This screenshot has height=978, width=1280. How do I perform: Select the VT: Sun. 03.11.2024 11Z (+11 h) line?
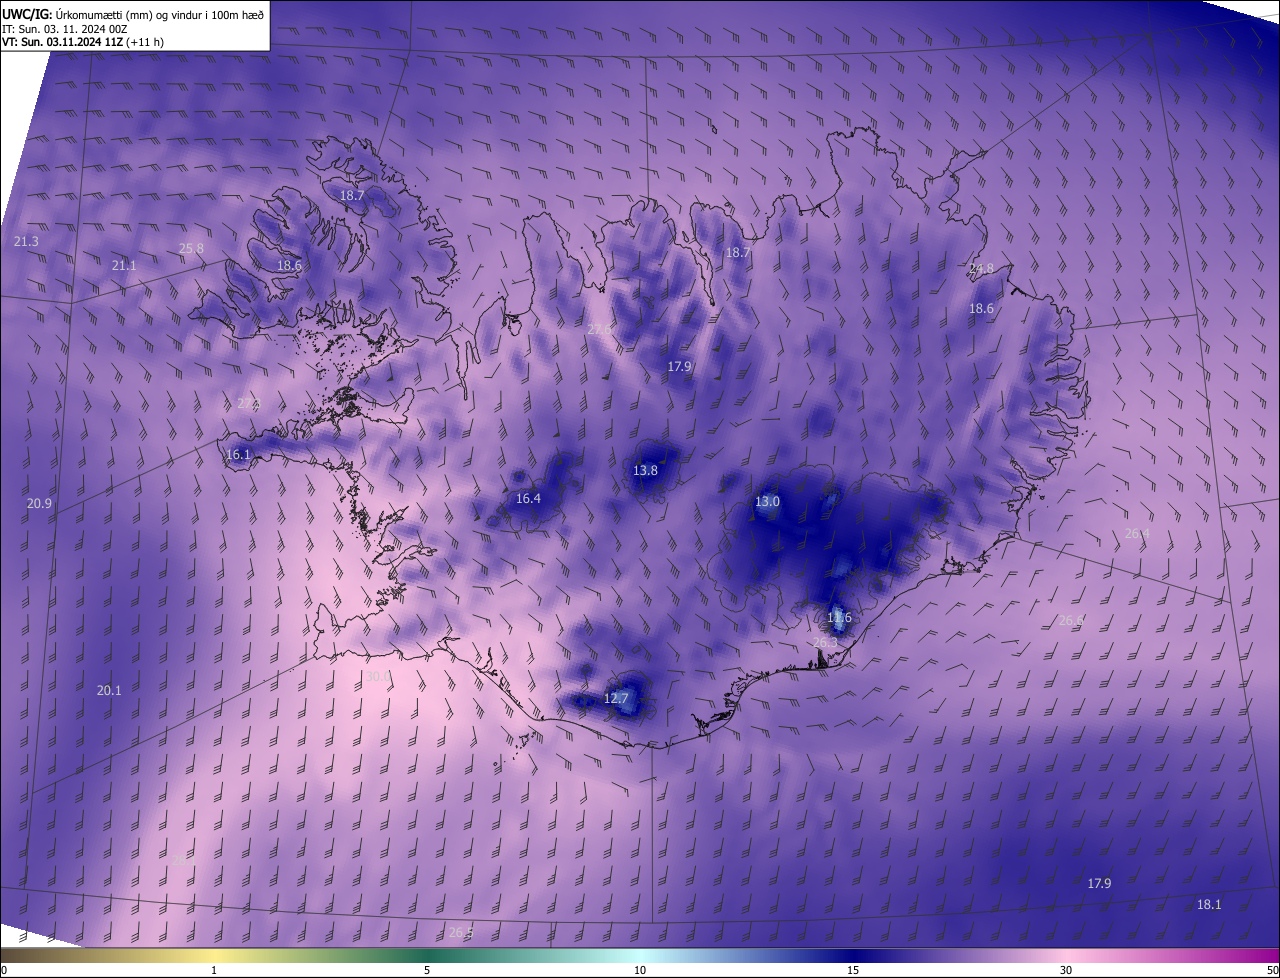click(x=83, y=42)
